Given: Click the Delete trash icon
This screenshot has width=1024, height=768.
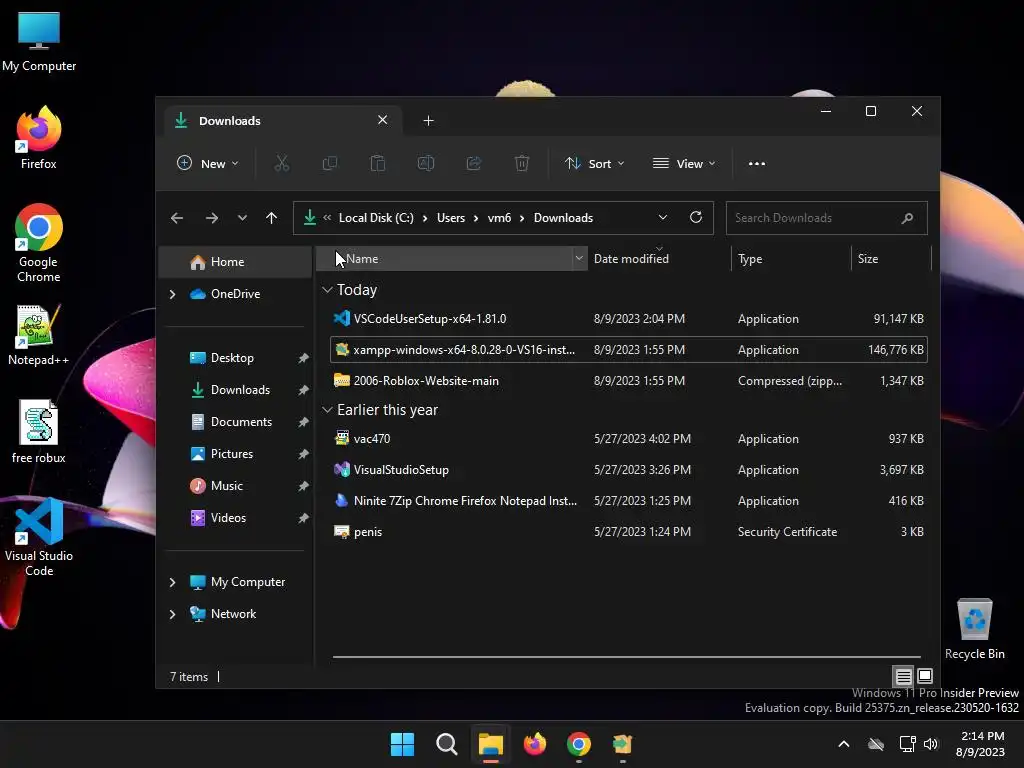Looking at the screenshot, I should [521, 163].
